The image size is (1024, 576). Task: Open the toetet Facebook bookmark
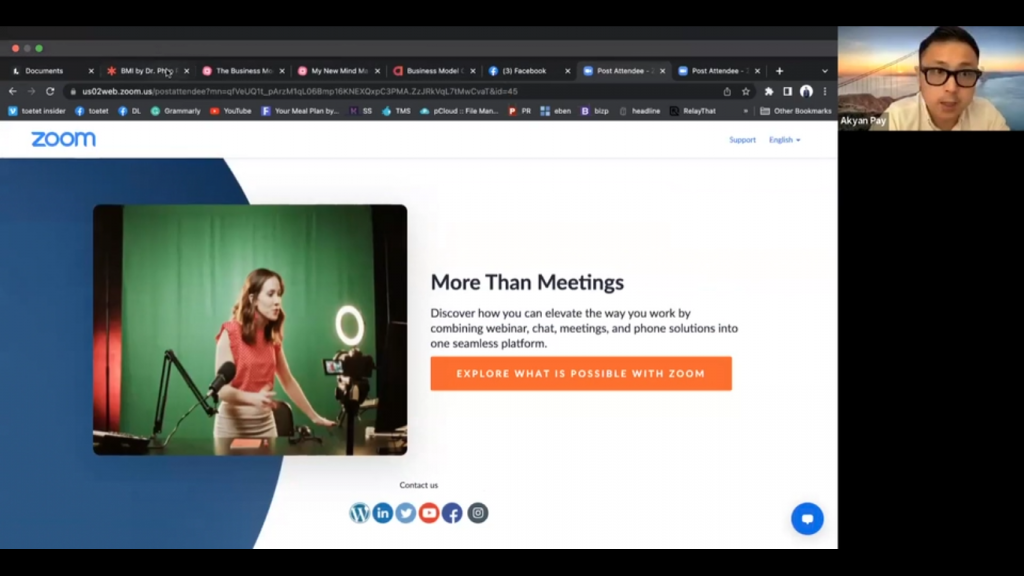tap(92, 111)
